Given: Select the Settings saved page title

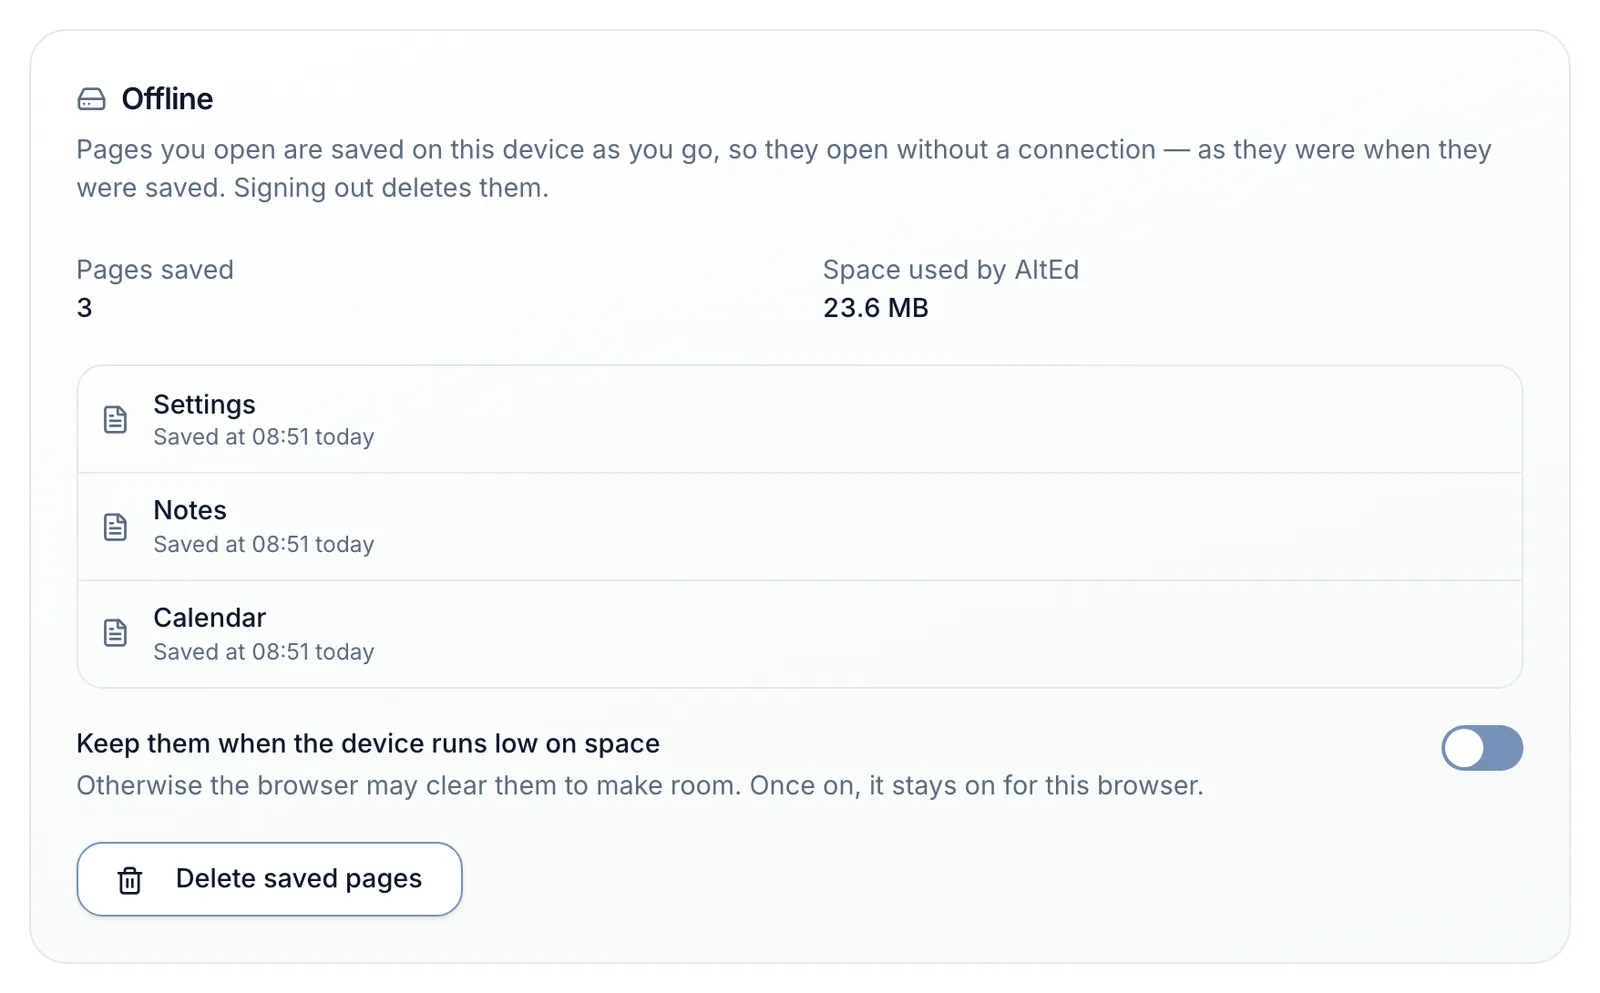Looking at the screenshot, I should pos(204,404).
